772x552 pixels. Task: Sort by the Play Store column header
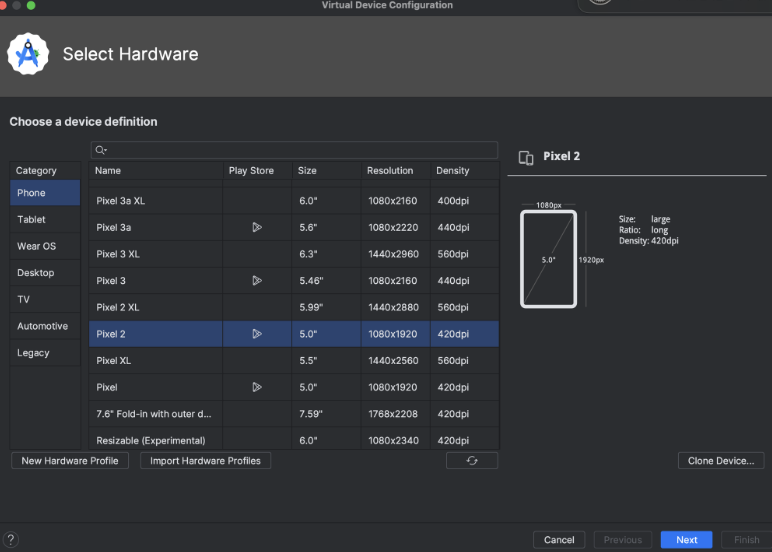(x=257, y=170)
